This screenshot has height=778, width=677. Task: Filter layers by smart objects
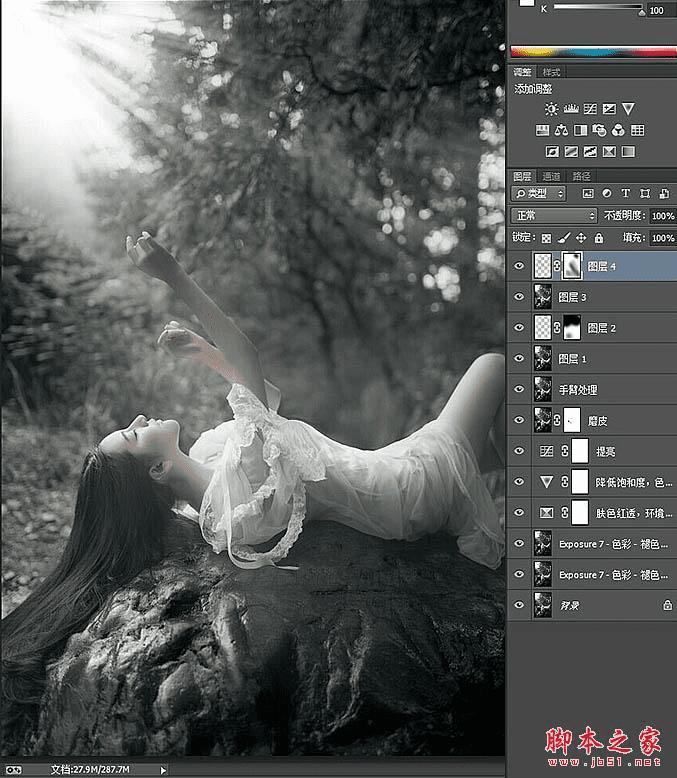point(664,194)
